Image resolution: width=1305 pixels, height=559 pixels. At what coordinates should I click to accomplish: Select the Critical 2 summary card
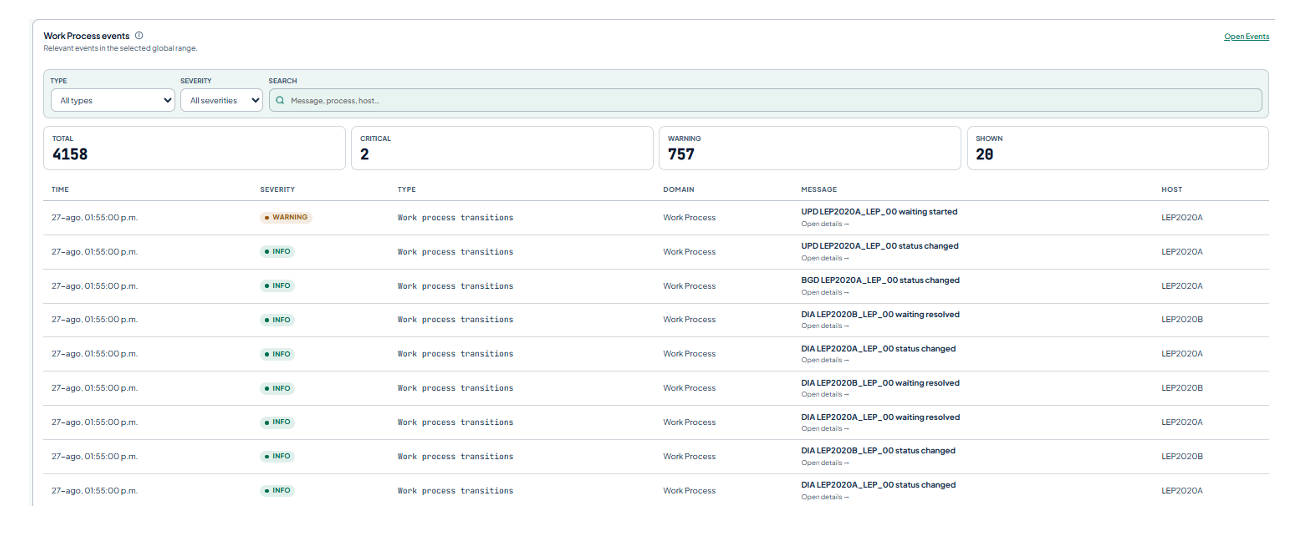(502, 148)
